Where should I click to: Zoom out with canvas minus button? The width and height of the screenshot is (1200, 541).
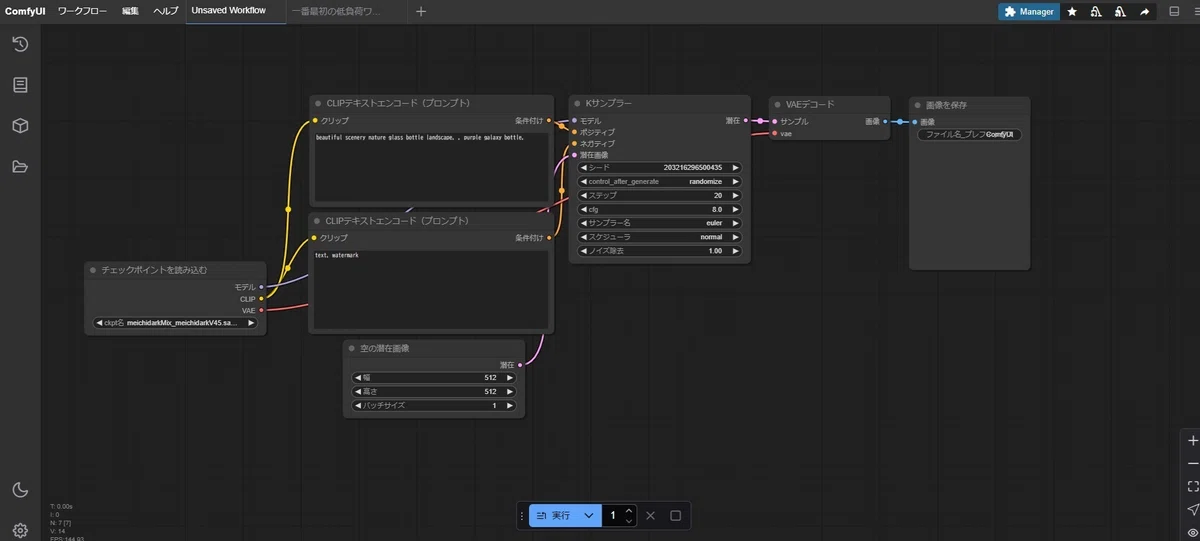click(x=1191, y=464)
